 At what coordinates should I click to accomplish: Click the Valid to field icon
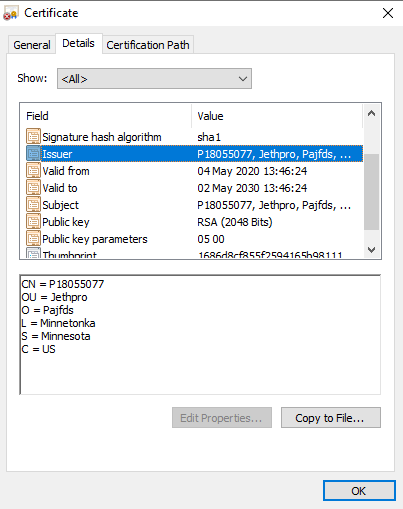33,188
